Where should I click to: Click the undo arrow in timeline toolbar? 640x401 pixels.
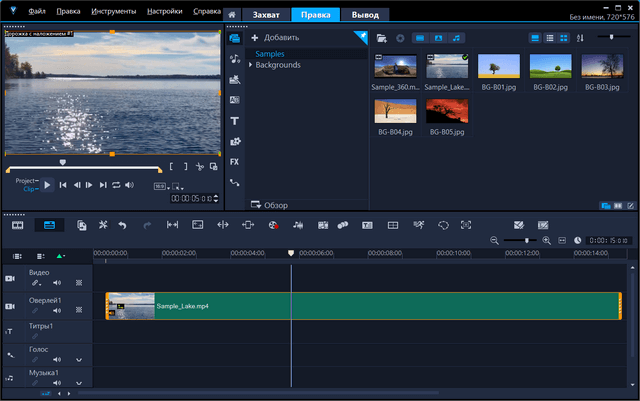(x=122, y=225)
